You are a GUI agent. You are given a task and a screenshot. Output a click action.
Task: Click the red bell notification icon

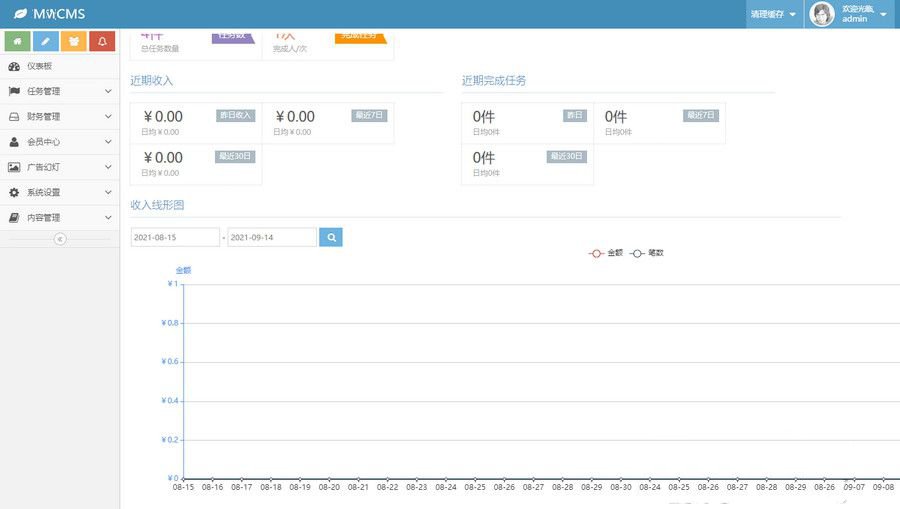pos(102,41)
